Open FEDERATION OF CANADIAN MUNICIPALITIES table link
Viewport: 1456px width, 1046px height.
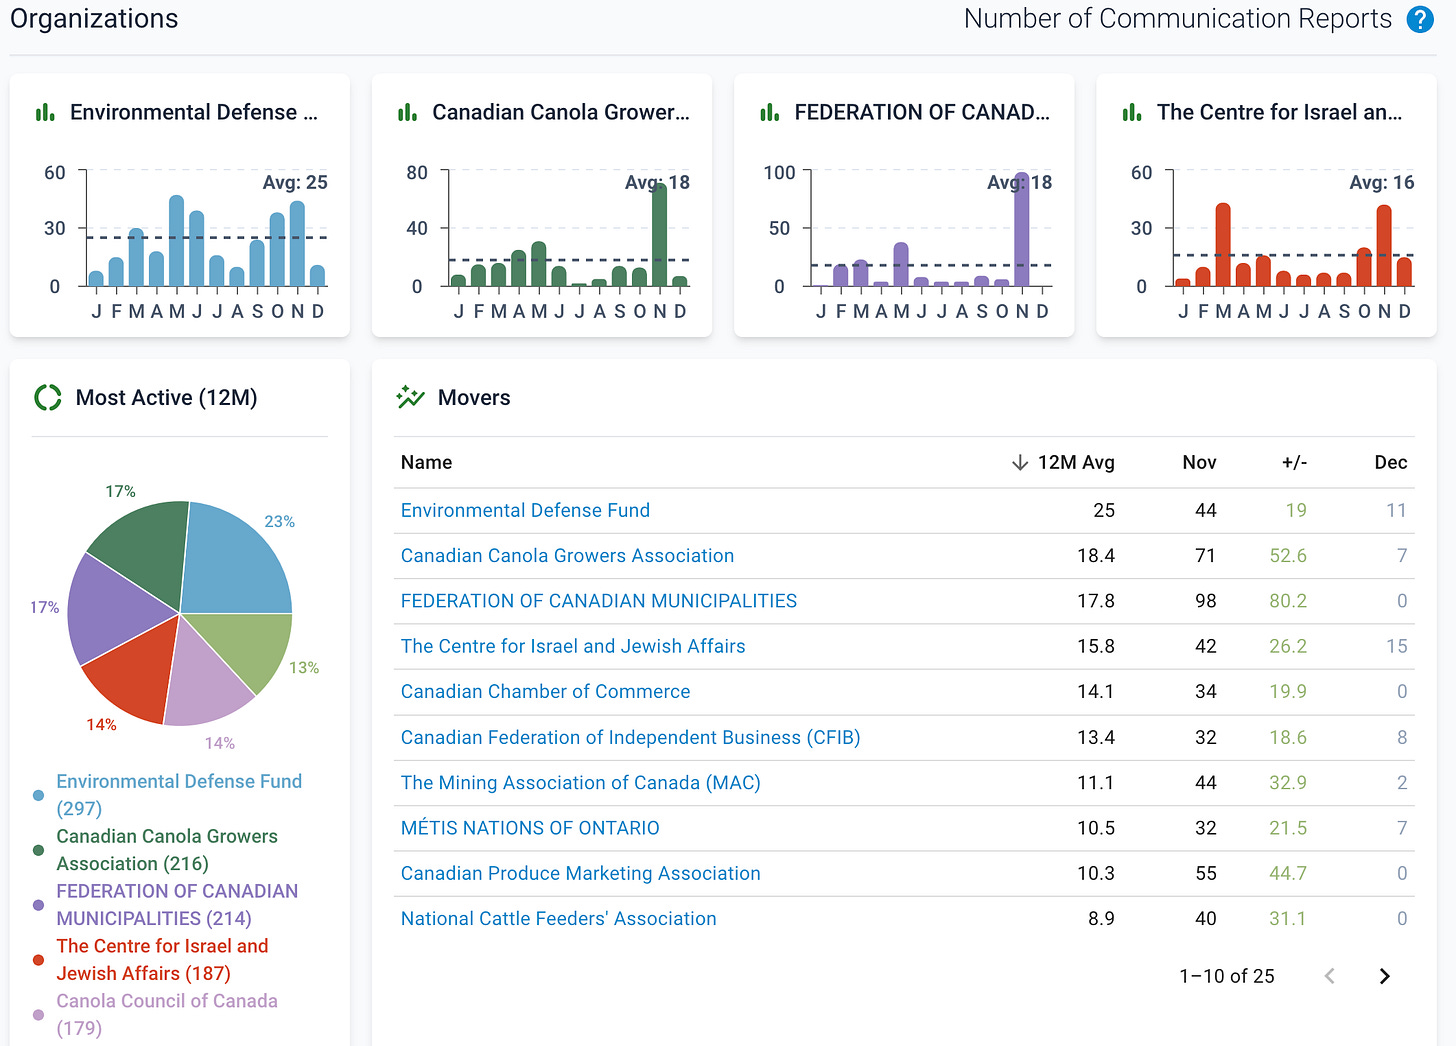599,601
